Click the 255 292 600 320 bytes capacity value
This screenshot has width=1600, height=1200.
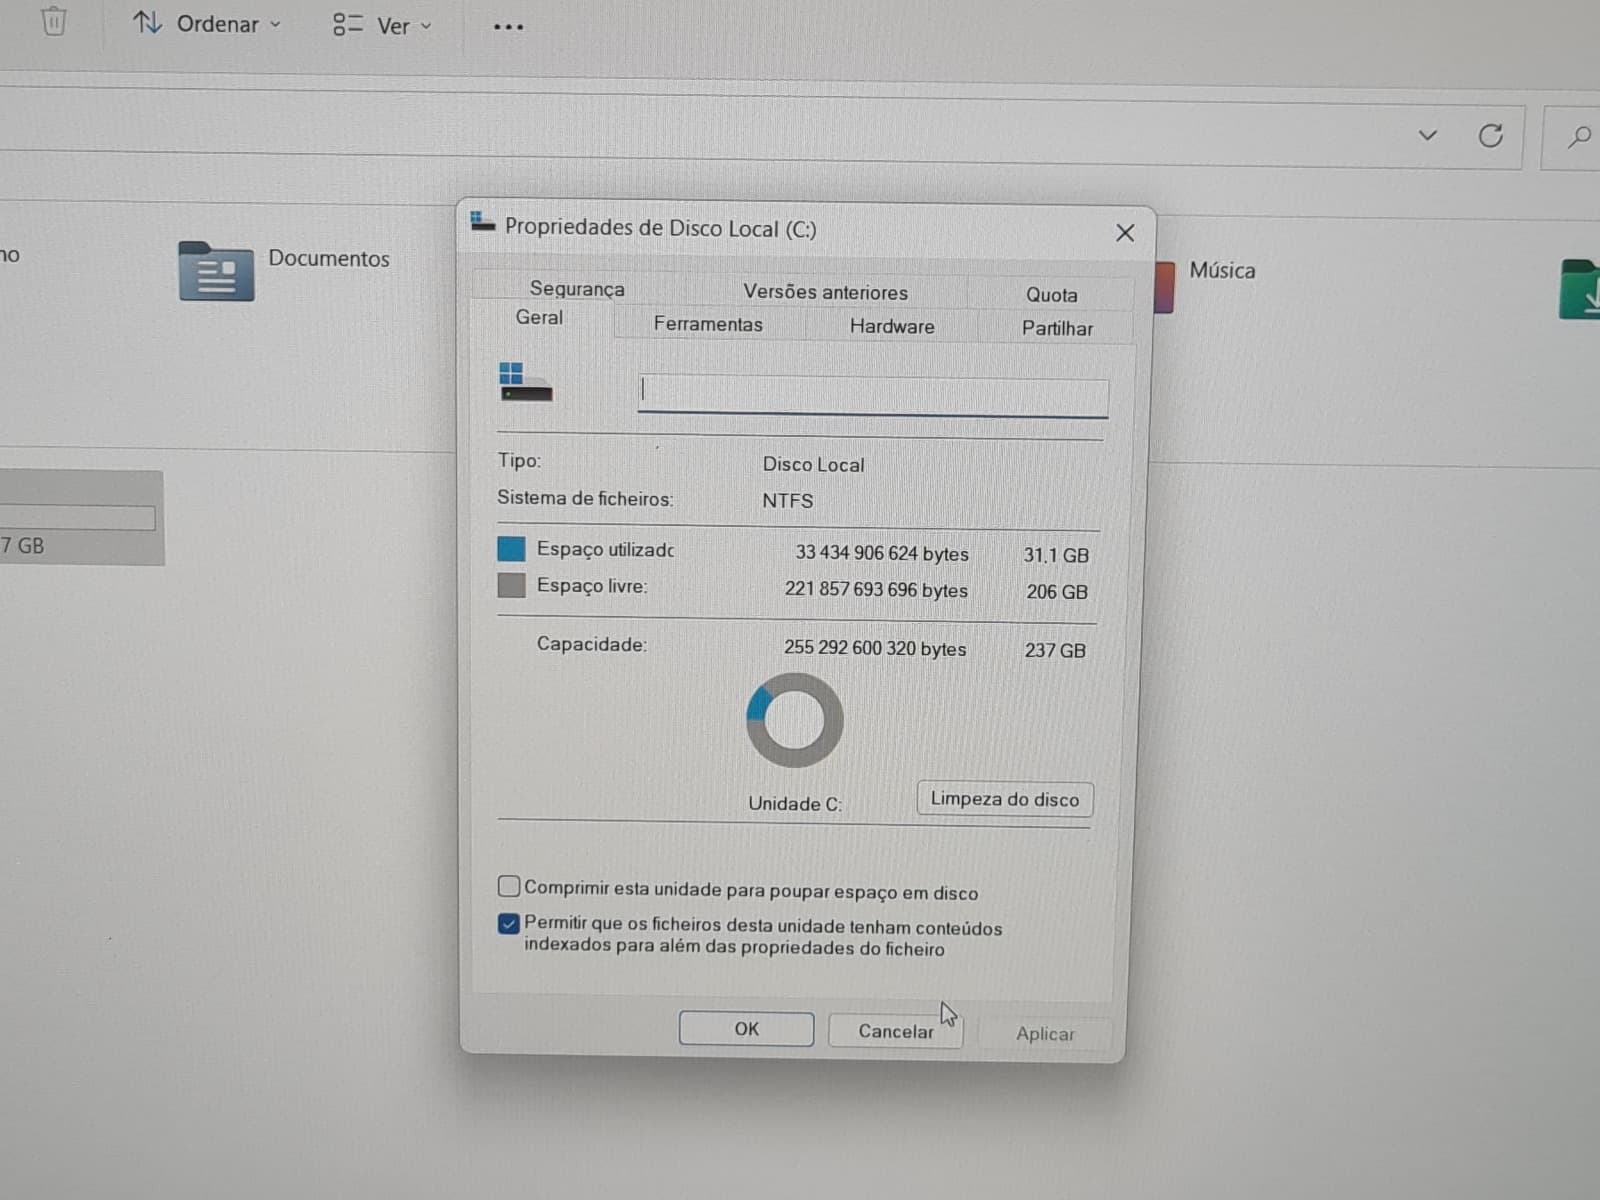click(875, 648)
